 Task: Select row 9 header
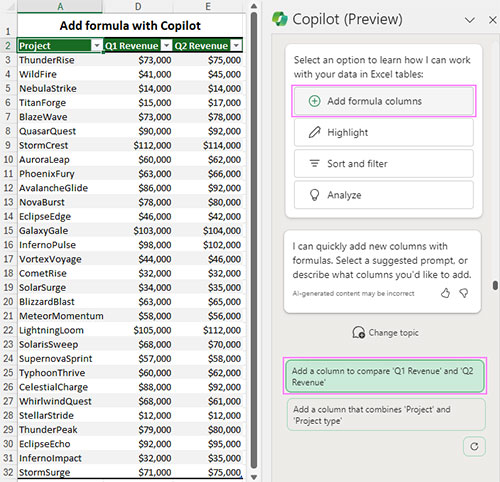coord(8,145)
